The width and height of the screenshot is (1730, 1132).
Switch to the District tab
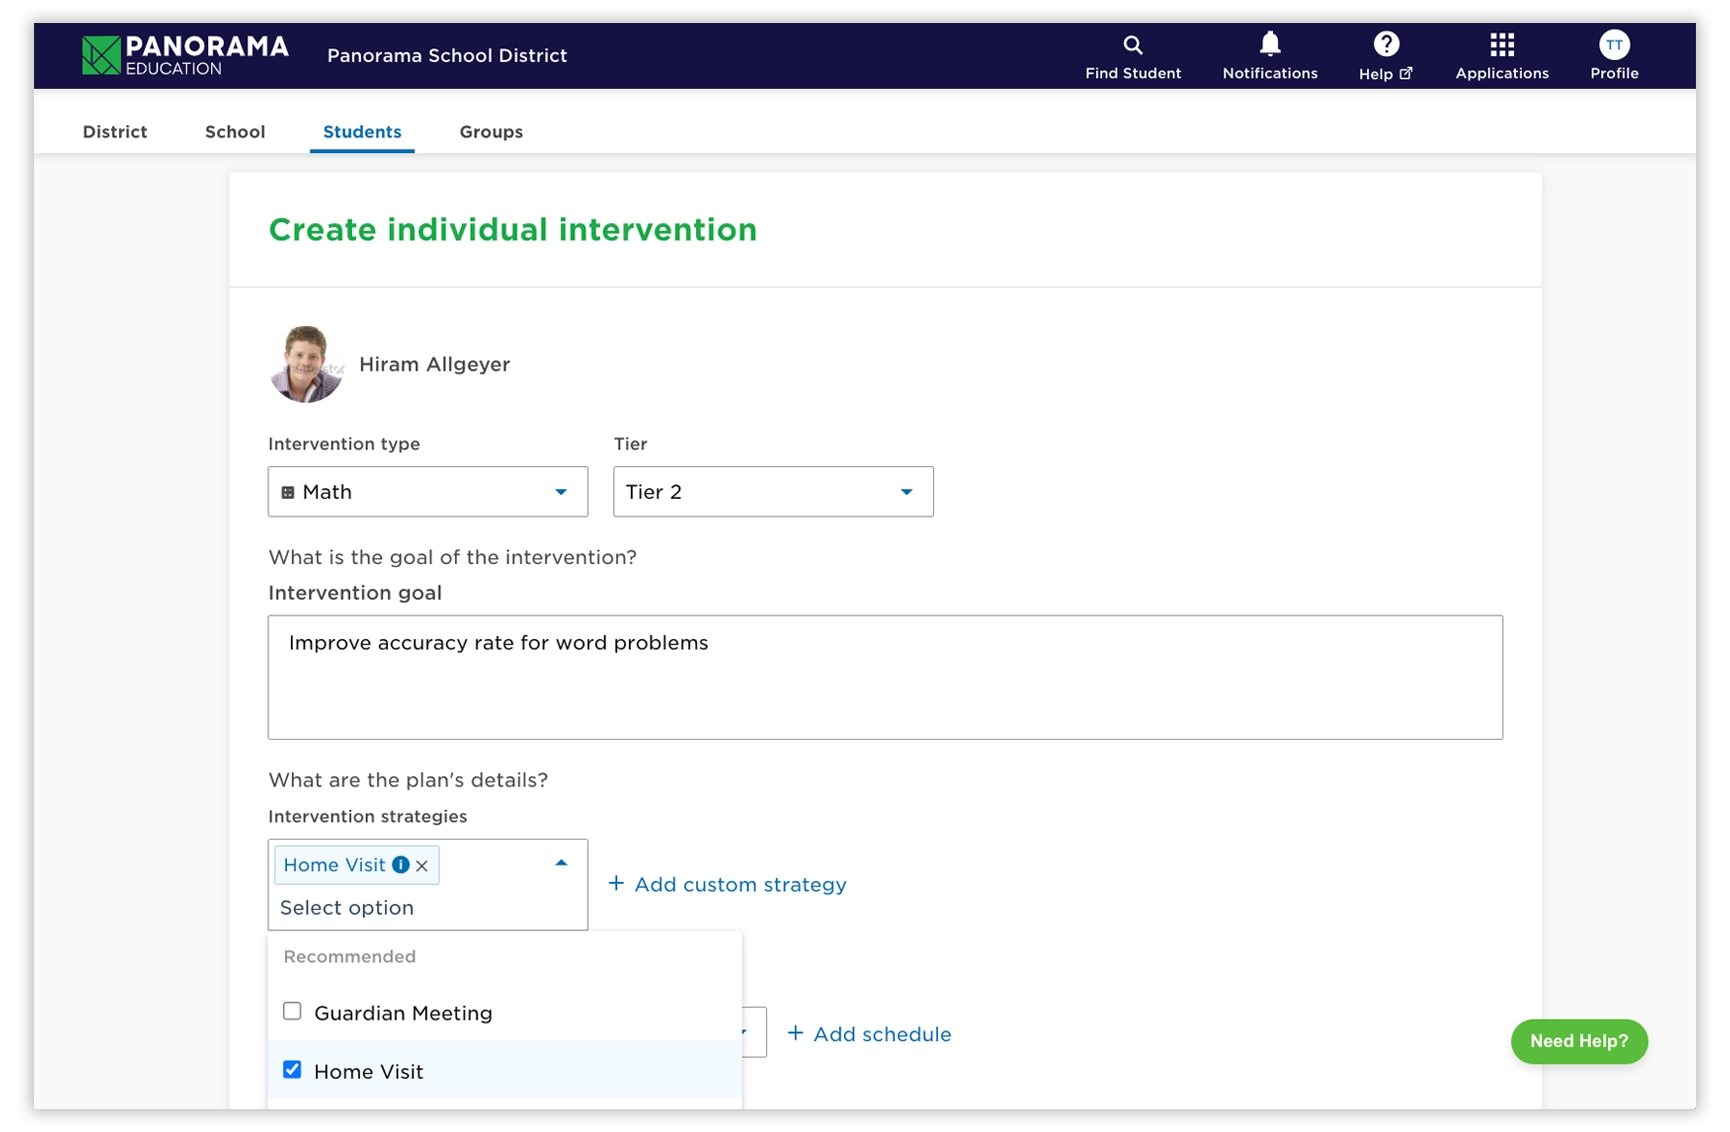click(115, 132)
